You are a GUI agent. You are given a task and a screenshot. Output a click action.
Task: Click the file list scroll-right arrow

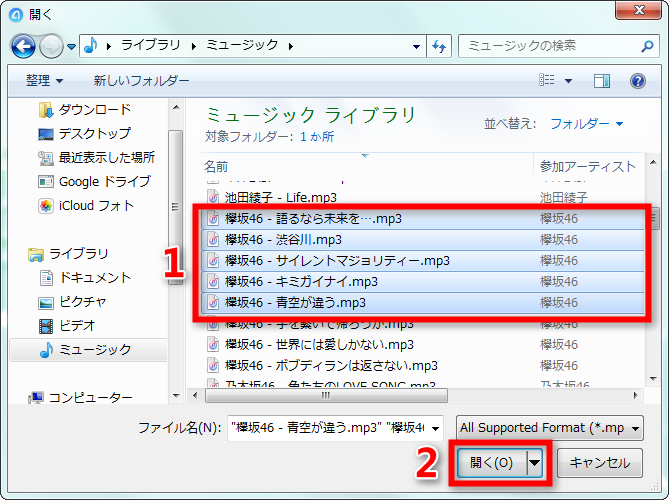click(x=636, y=395)
